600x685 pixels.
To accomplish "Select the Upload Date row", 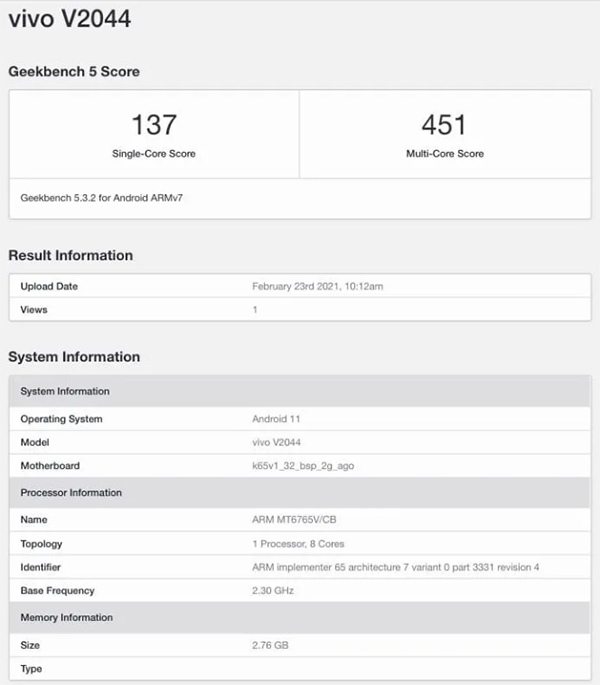I will (300, 286).
